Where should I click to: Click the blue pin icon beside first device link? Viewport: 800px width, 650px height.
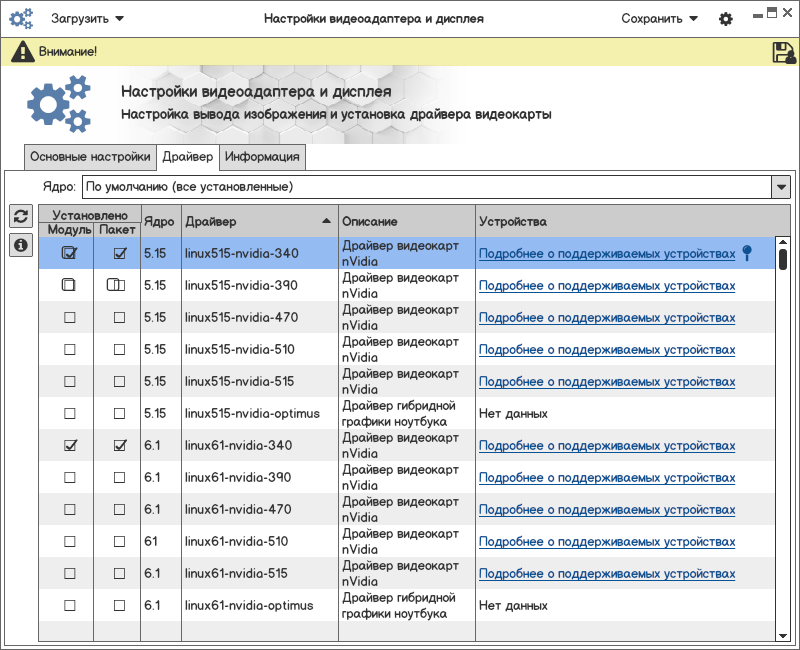746,254
